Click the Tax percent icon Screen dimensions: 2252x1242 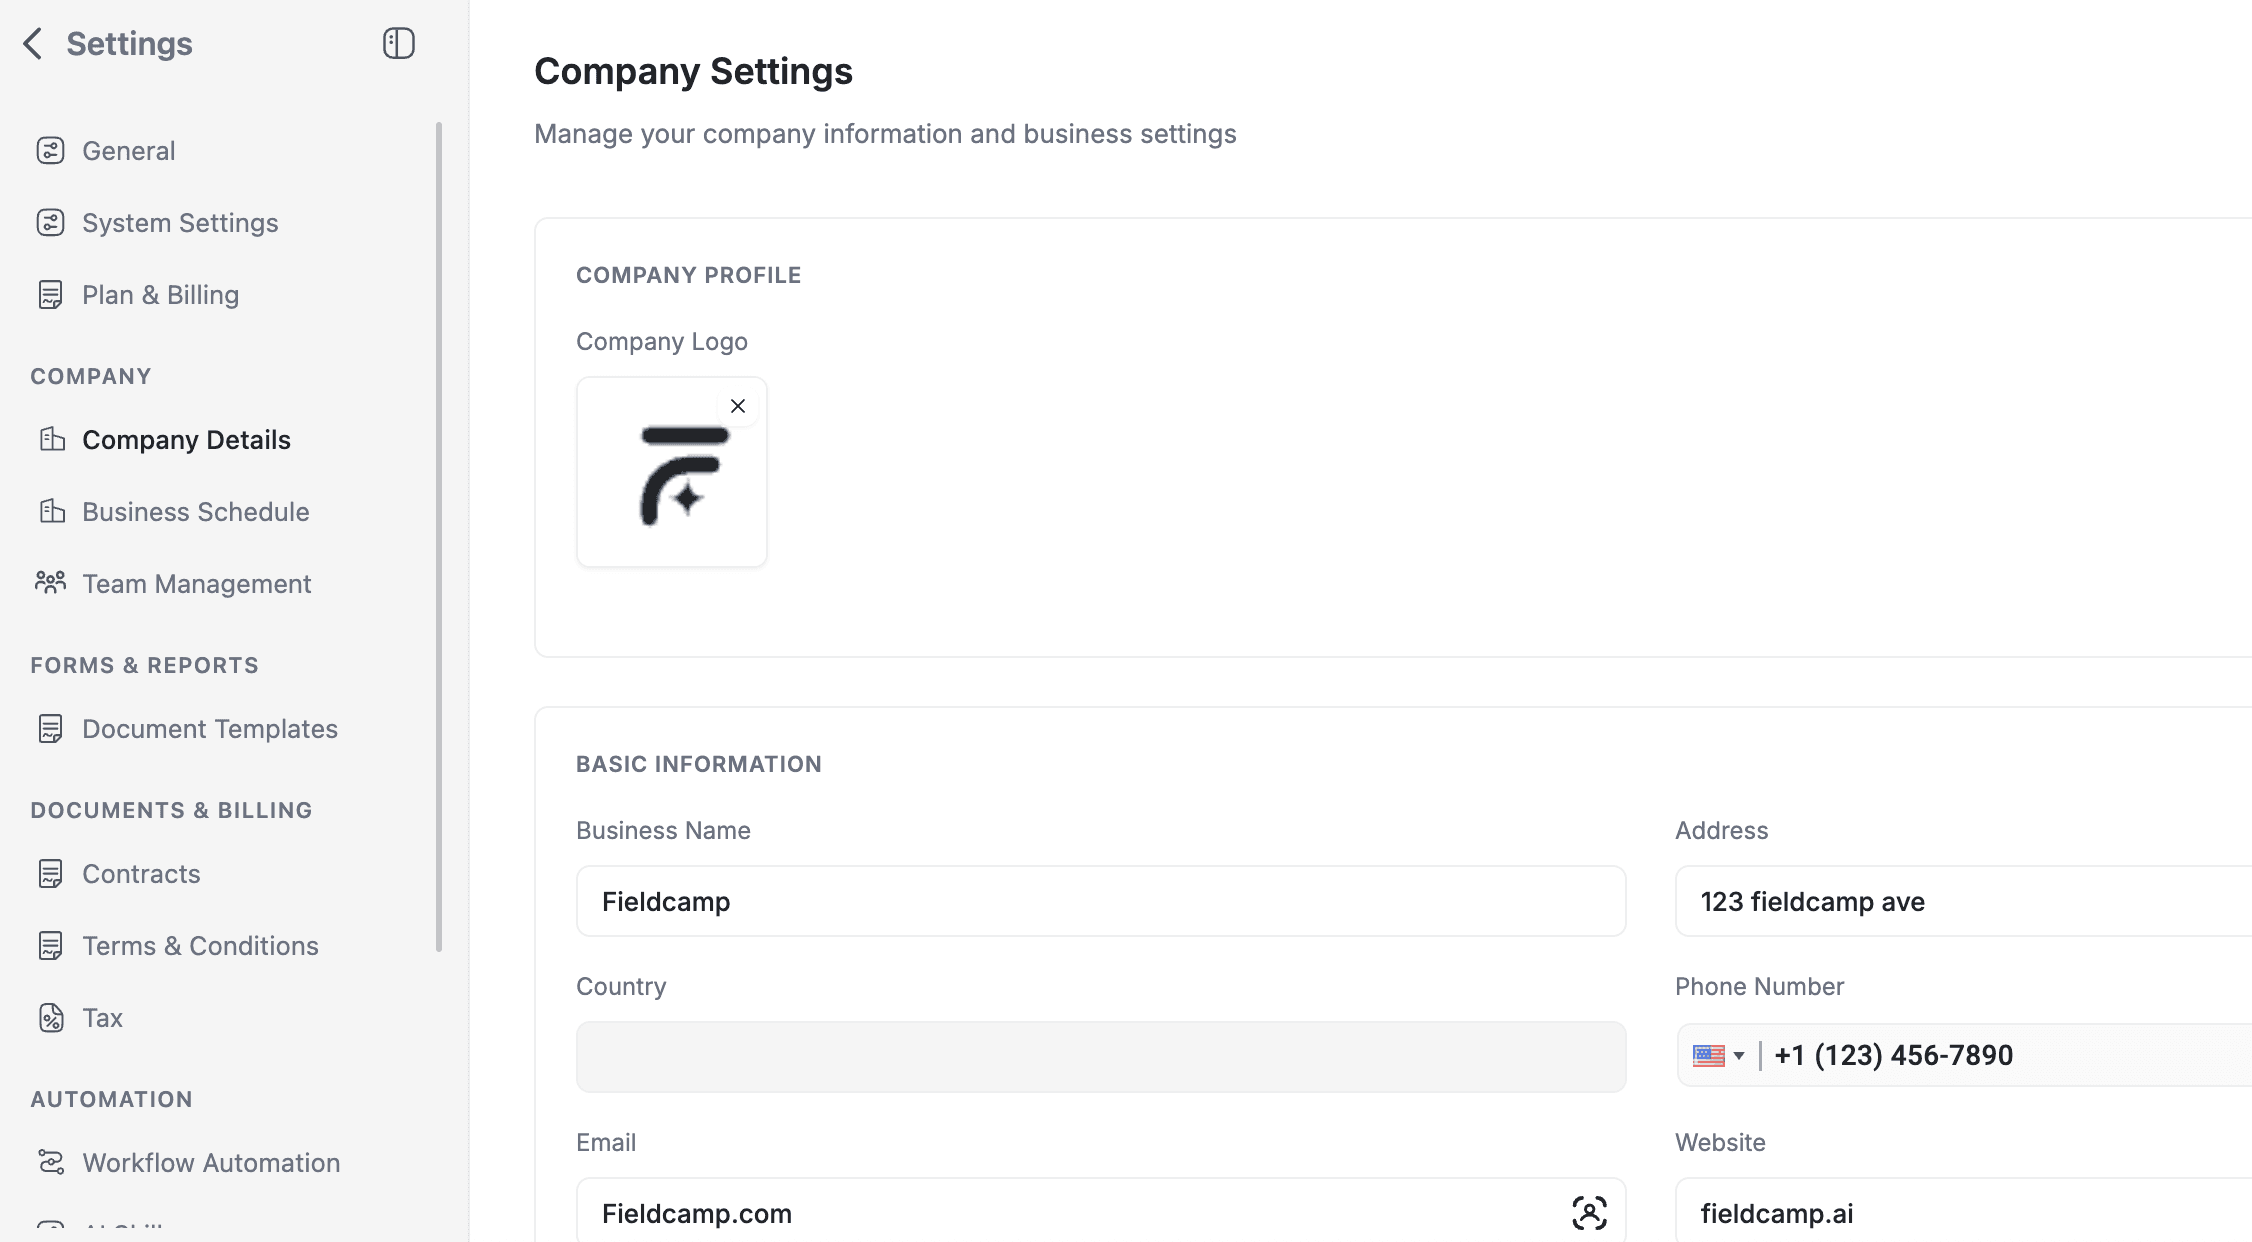pos(51,1017)
